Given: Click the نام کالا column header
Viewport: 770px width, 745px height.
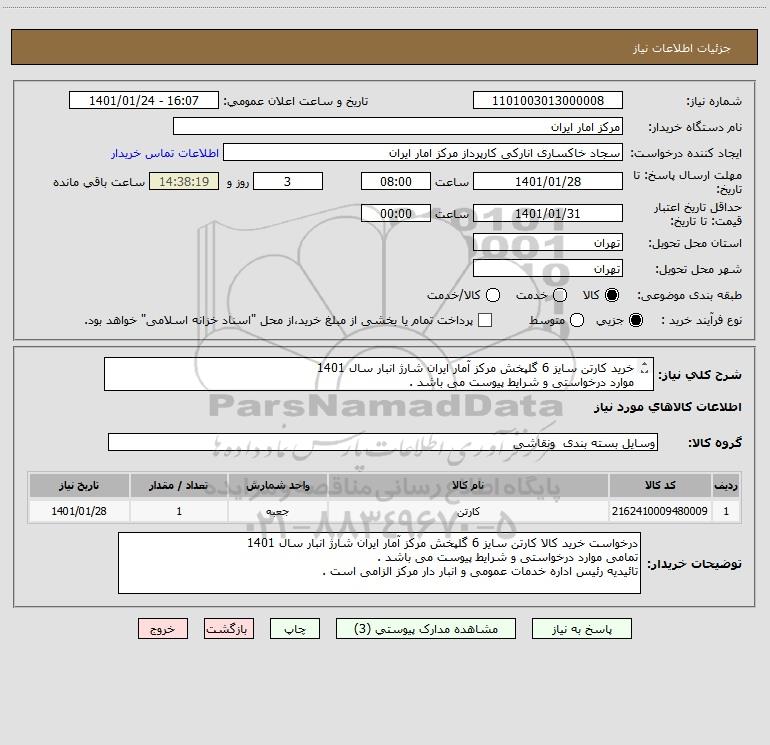Looking at the screenshot, I should pyautogui.click(x=468, y=486).
